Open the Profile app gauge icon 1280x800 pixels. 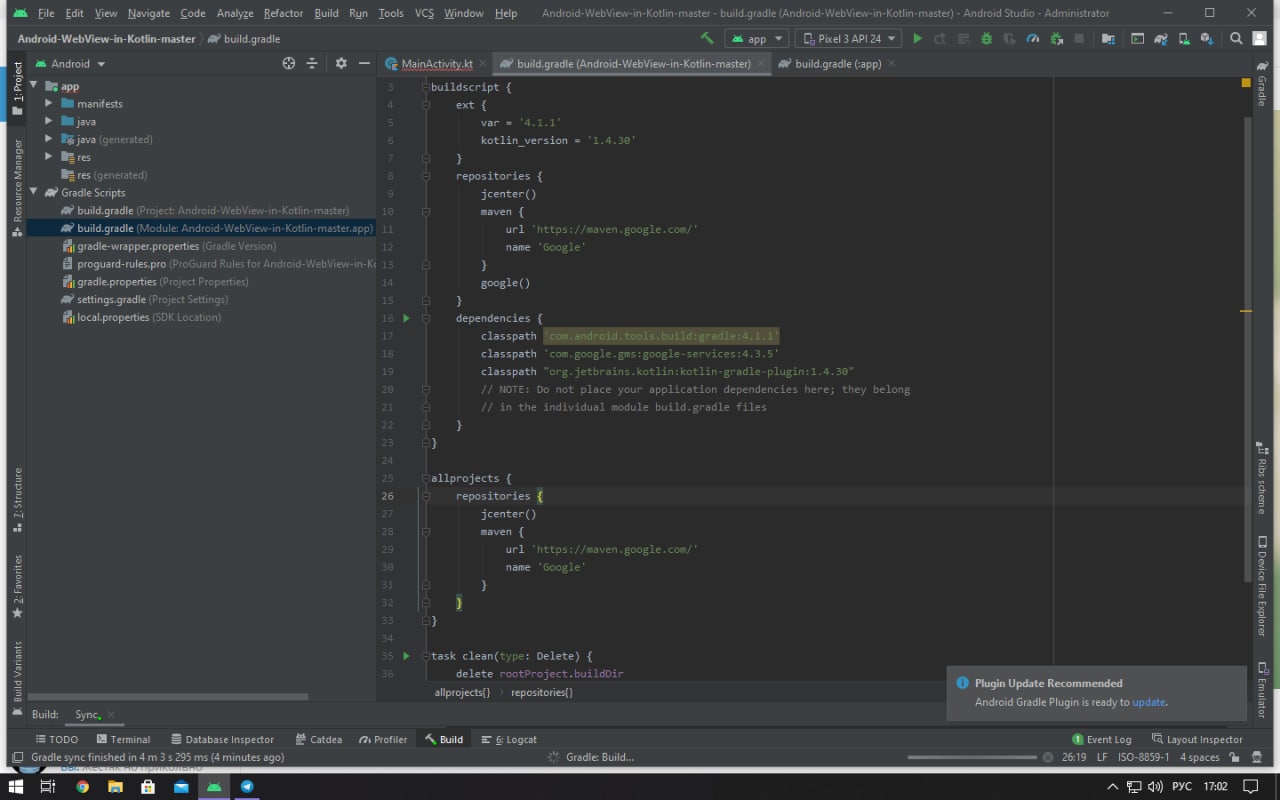(x=1032, y=39)
